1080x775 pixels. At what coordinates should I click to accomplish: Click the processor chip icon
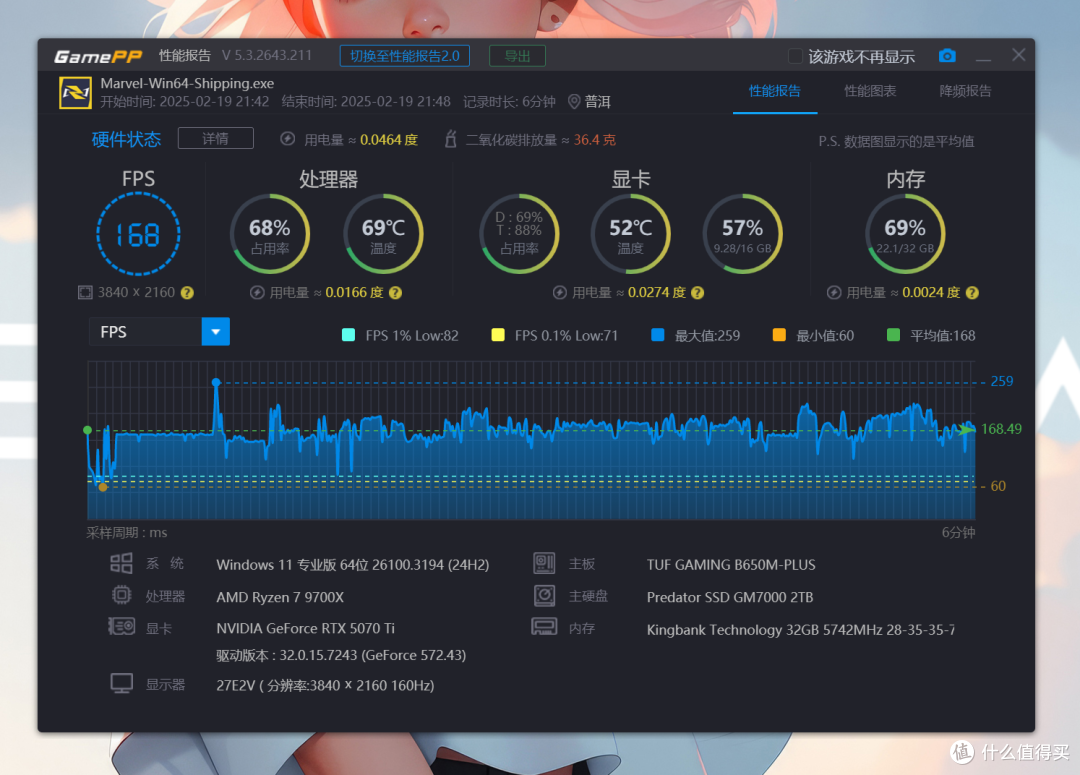pos(121,595)
